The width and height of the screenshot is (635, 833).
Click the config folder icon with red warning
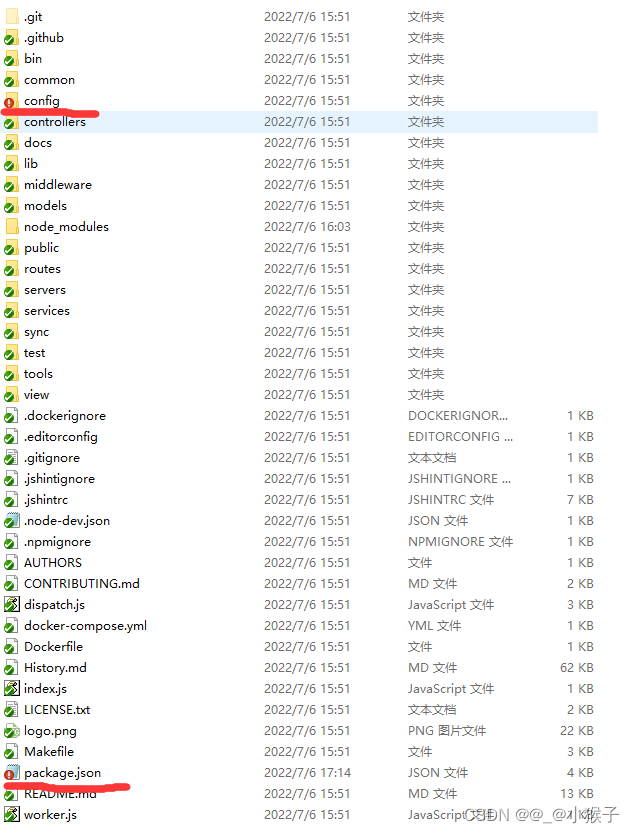[x=12, y=101]
